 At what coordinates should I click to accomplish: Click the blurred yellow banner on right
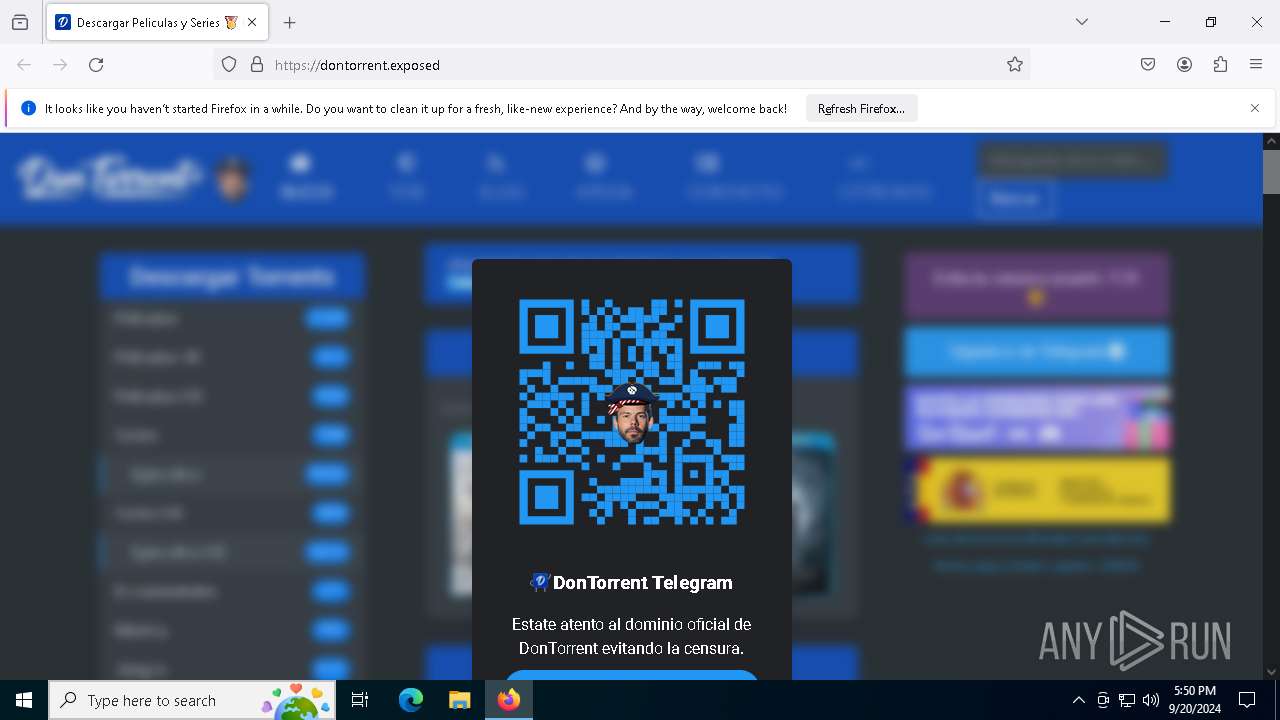[1037, 490]
